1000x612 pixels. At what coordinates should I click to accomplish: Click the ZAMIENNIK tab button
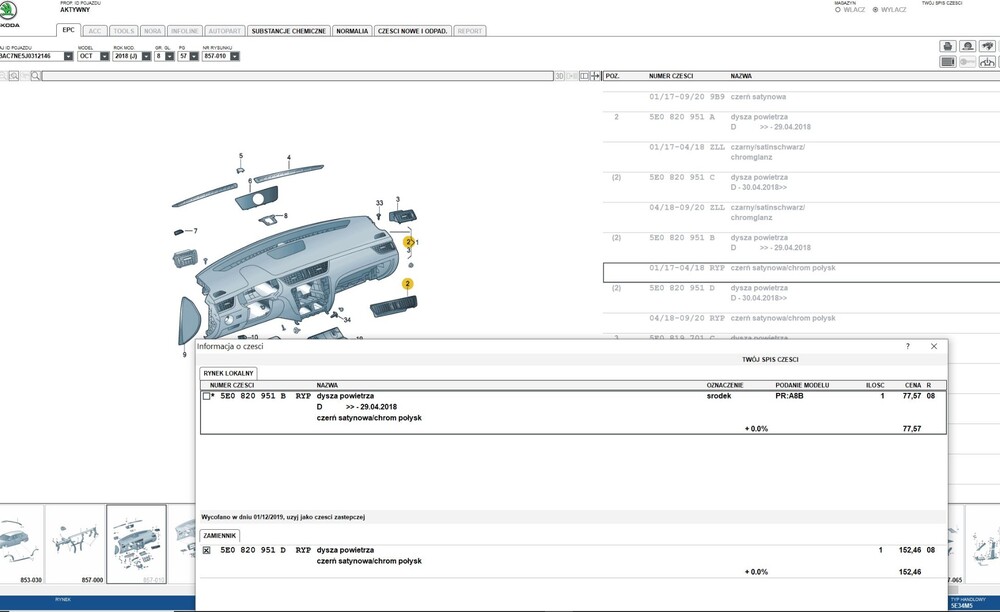(x=220, y=536)
